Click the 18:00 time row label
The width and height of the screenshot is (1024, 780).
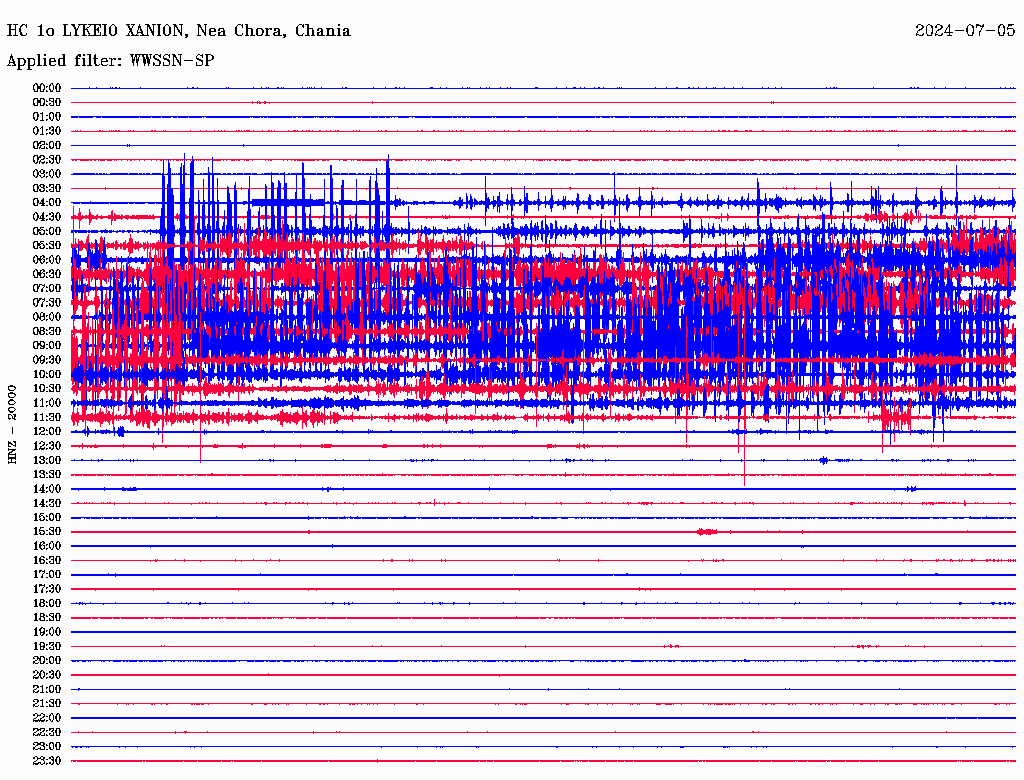47,603
